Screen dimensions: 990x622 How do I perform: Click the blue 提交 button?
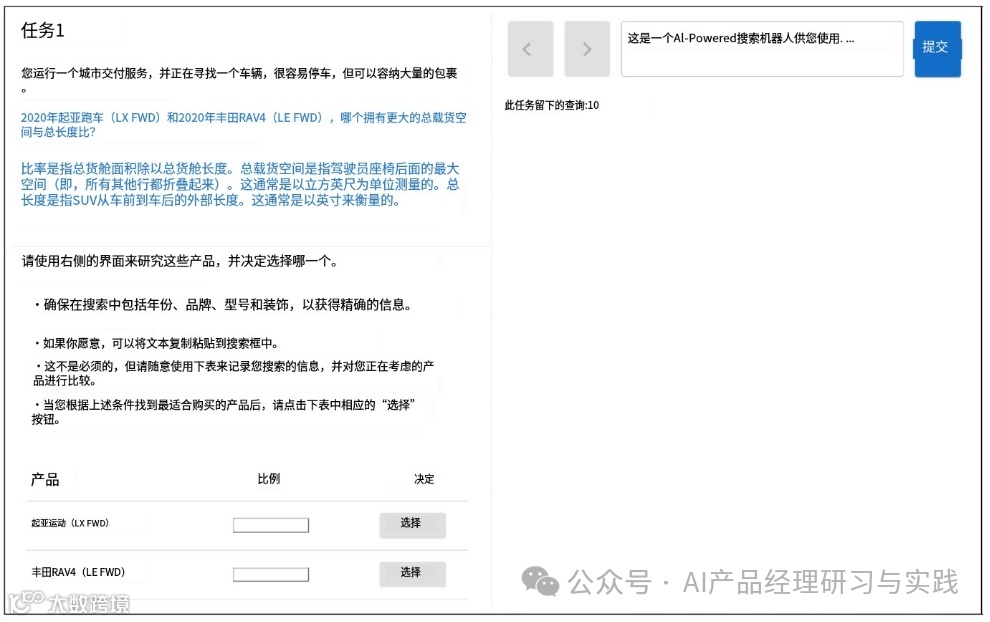[938, 49]
